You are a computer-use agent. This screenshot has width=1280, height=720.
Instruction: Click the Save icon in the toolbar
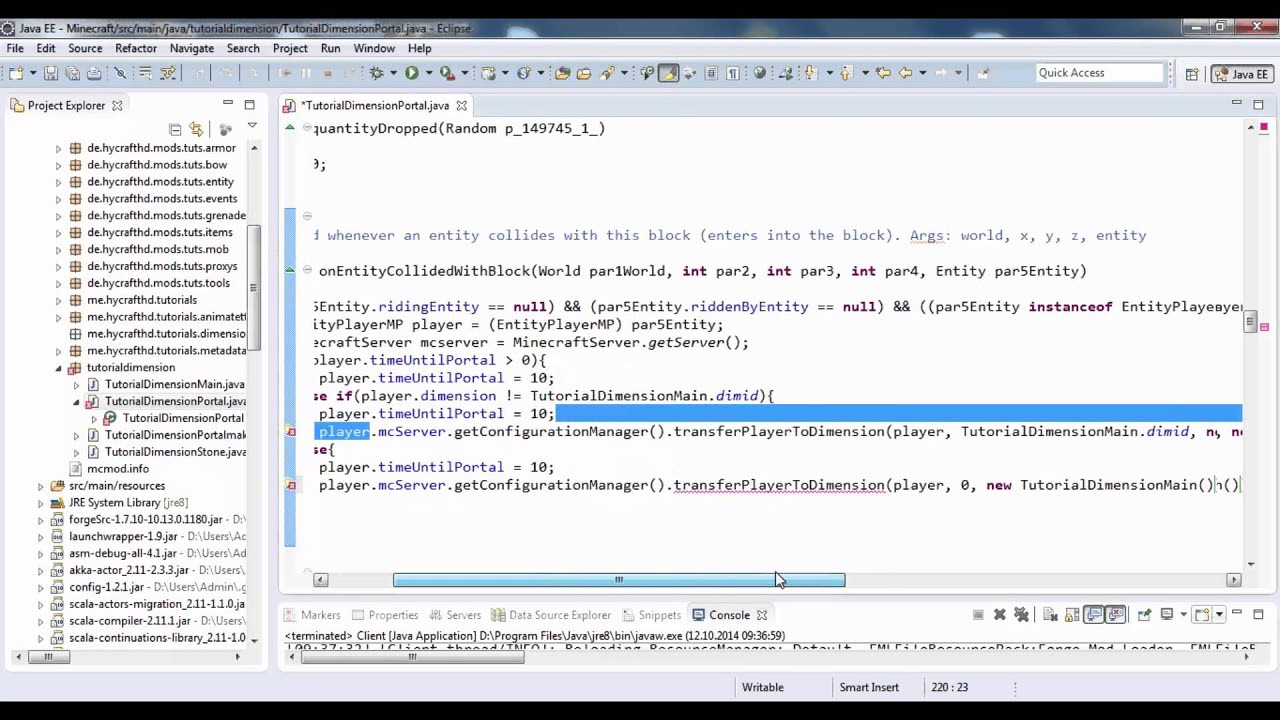point(50,73)
